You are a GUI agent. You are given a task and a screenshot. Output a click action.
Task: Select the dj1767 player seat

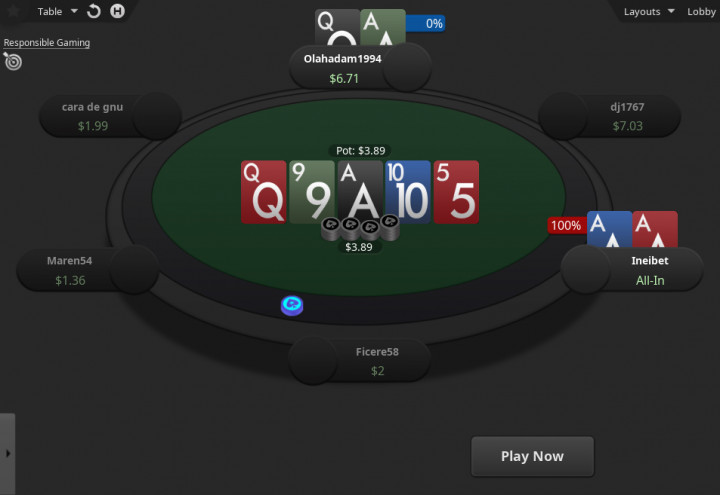coord(609,116)
